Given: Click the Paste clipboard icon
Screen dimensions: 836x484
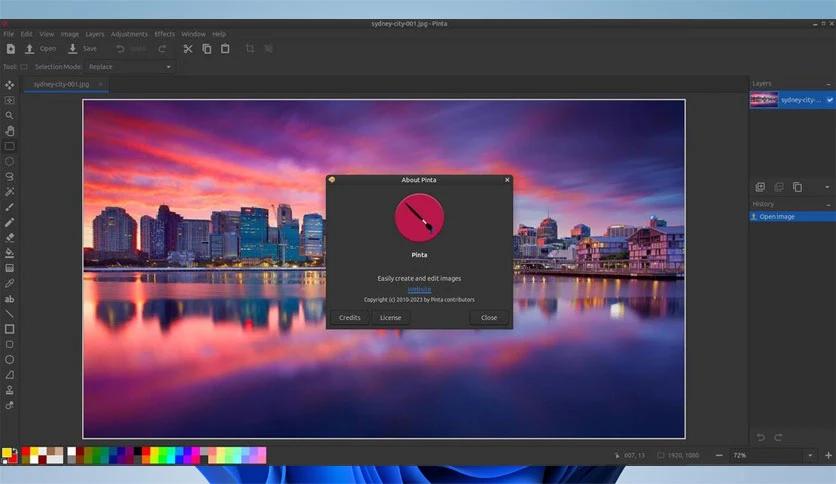Looking at the screenshot, I should 225,49.
